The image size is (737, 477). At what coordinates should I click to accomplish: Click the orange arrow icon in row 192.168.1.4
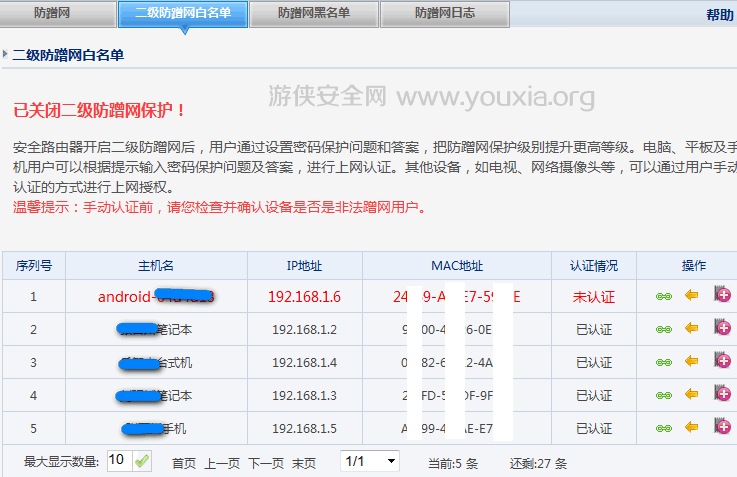pos(691,361)
